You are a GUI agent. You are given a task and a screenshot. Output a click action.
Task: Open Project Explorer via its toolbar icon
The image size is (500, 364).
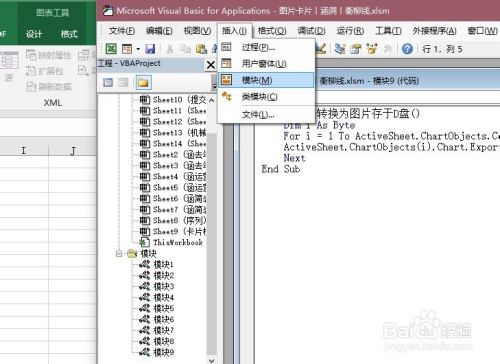[340, 49]
